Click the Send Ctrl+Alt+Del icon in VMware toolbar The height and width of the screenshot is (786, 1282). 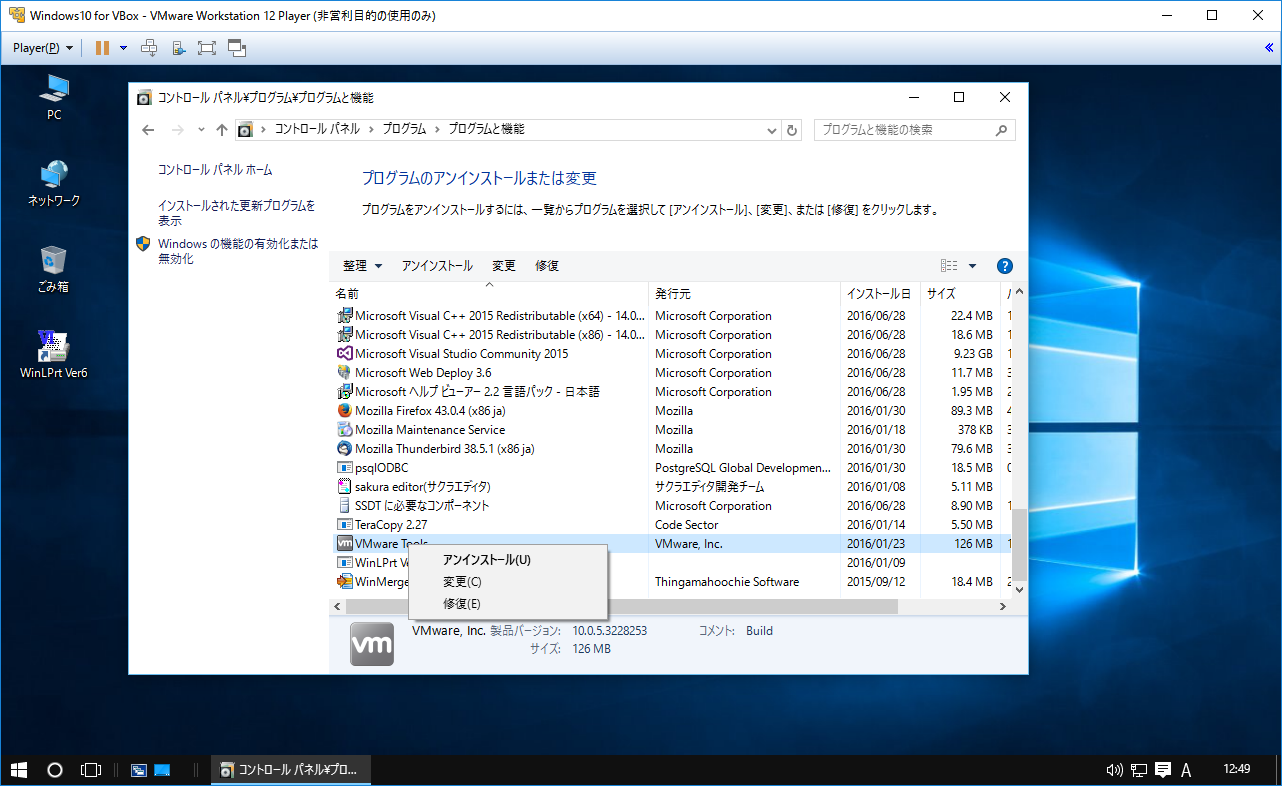pos(149,48)
